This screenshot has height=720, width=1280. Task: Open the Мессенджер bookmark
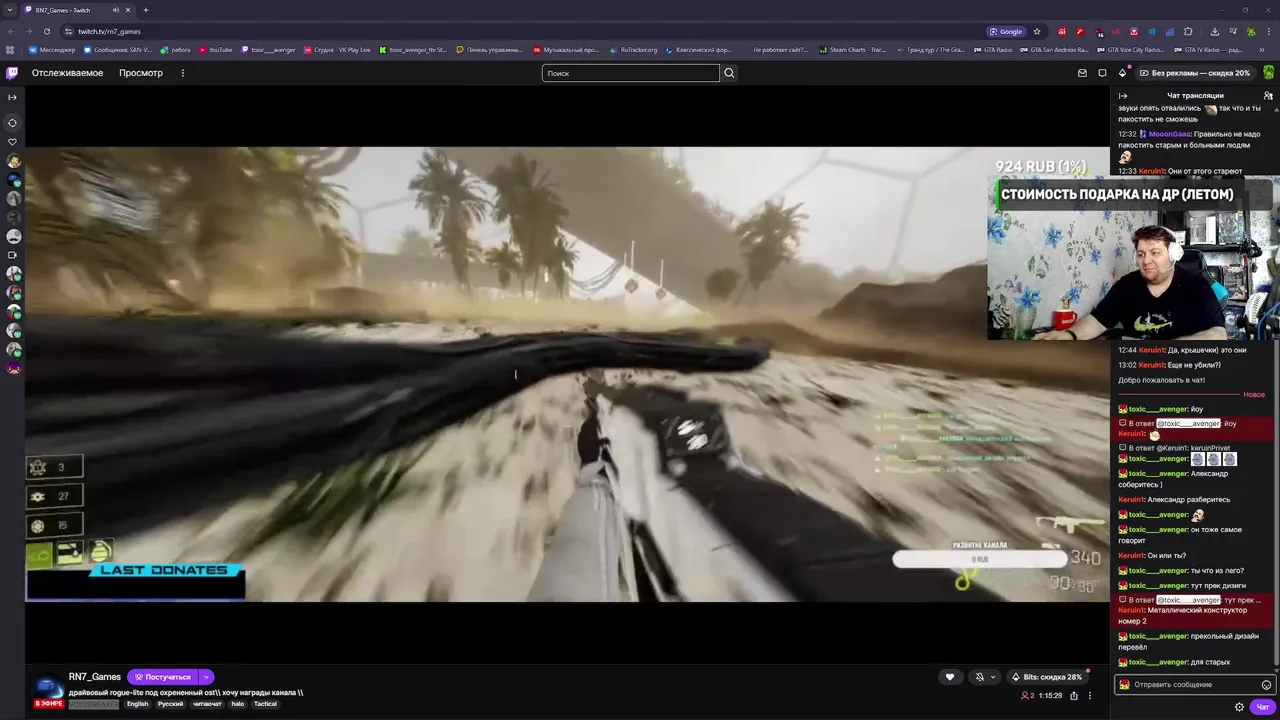point(53,49)
